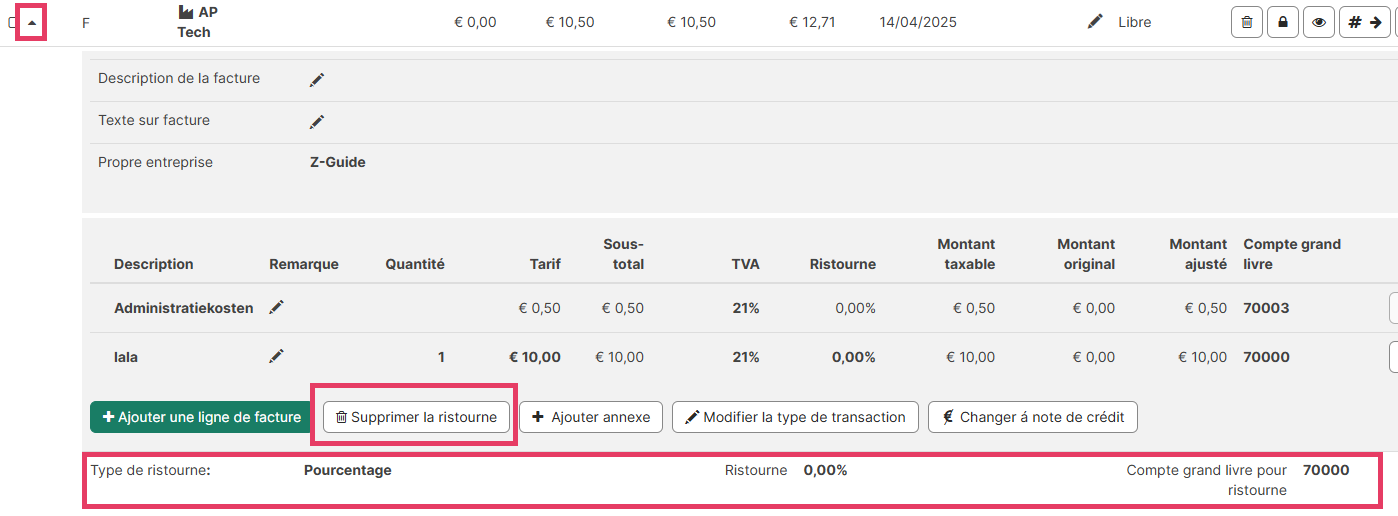This screenshot has width=1398, height=516.
Task: Click the Administratiekosten line description
Action: pyautogui.click(x=183, y=308)
